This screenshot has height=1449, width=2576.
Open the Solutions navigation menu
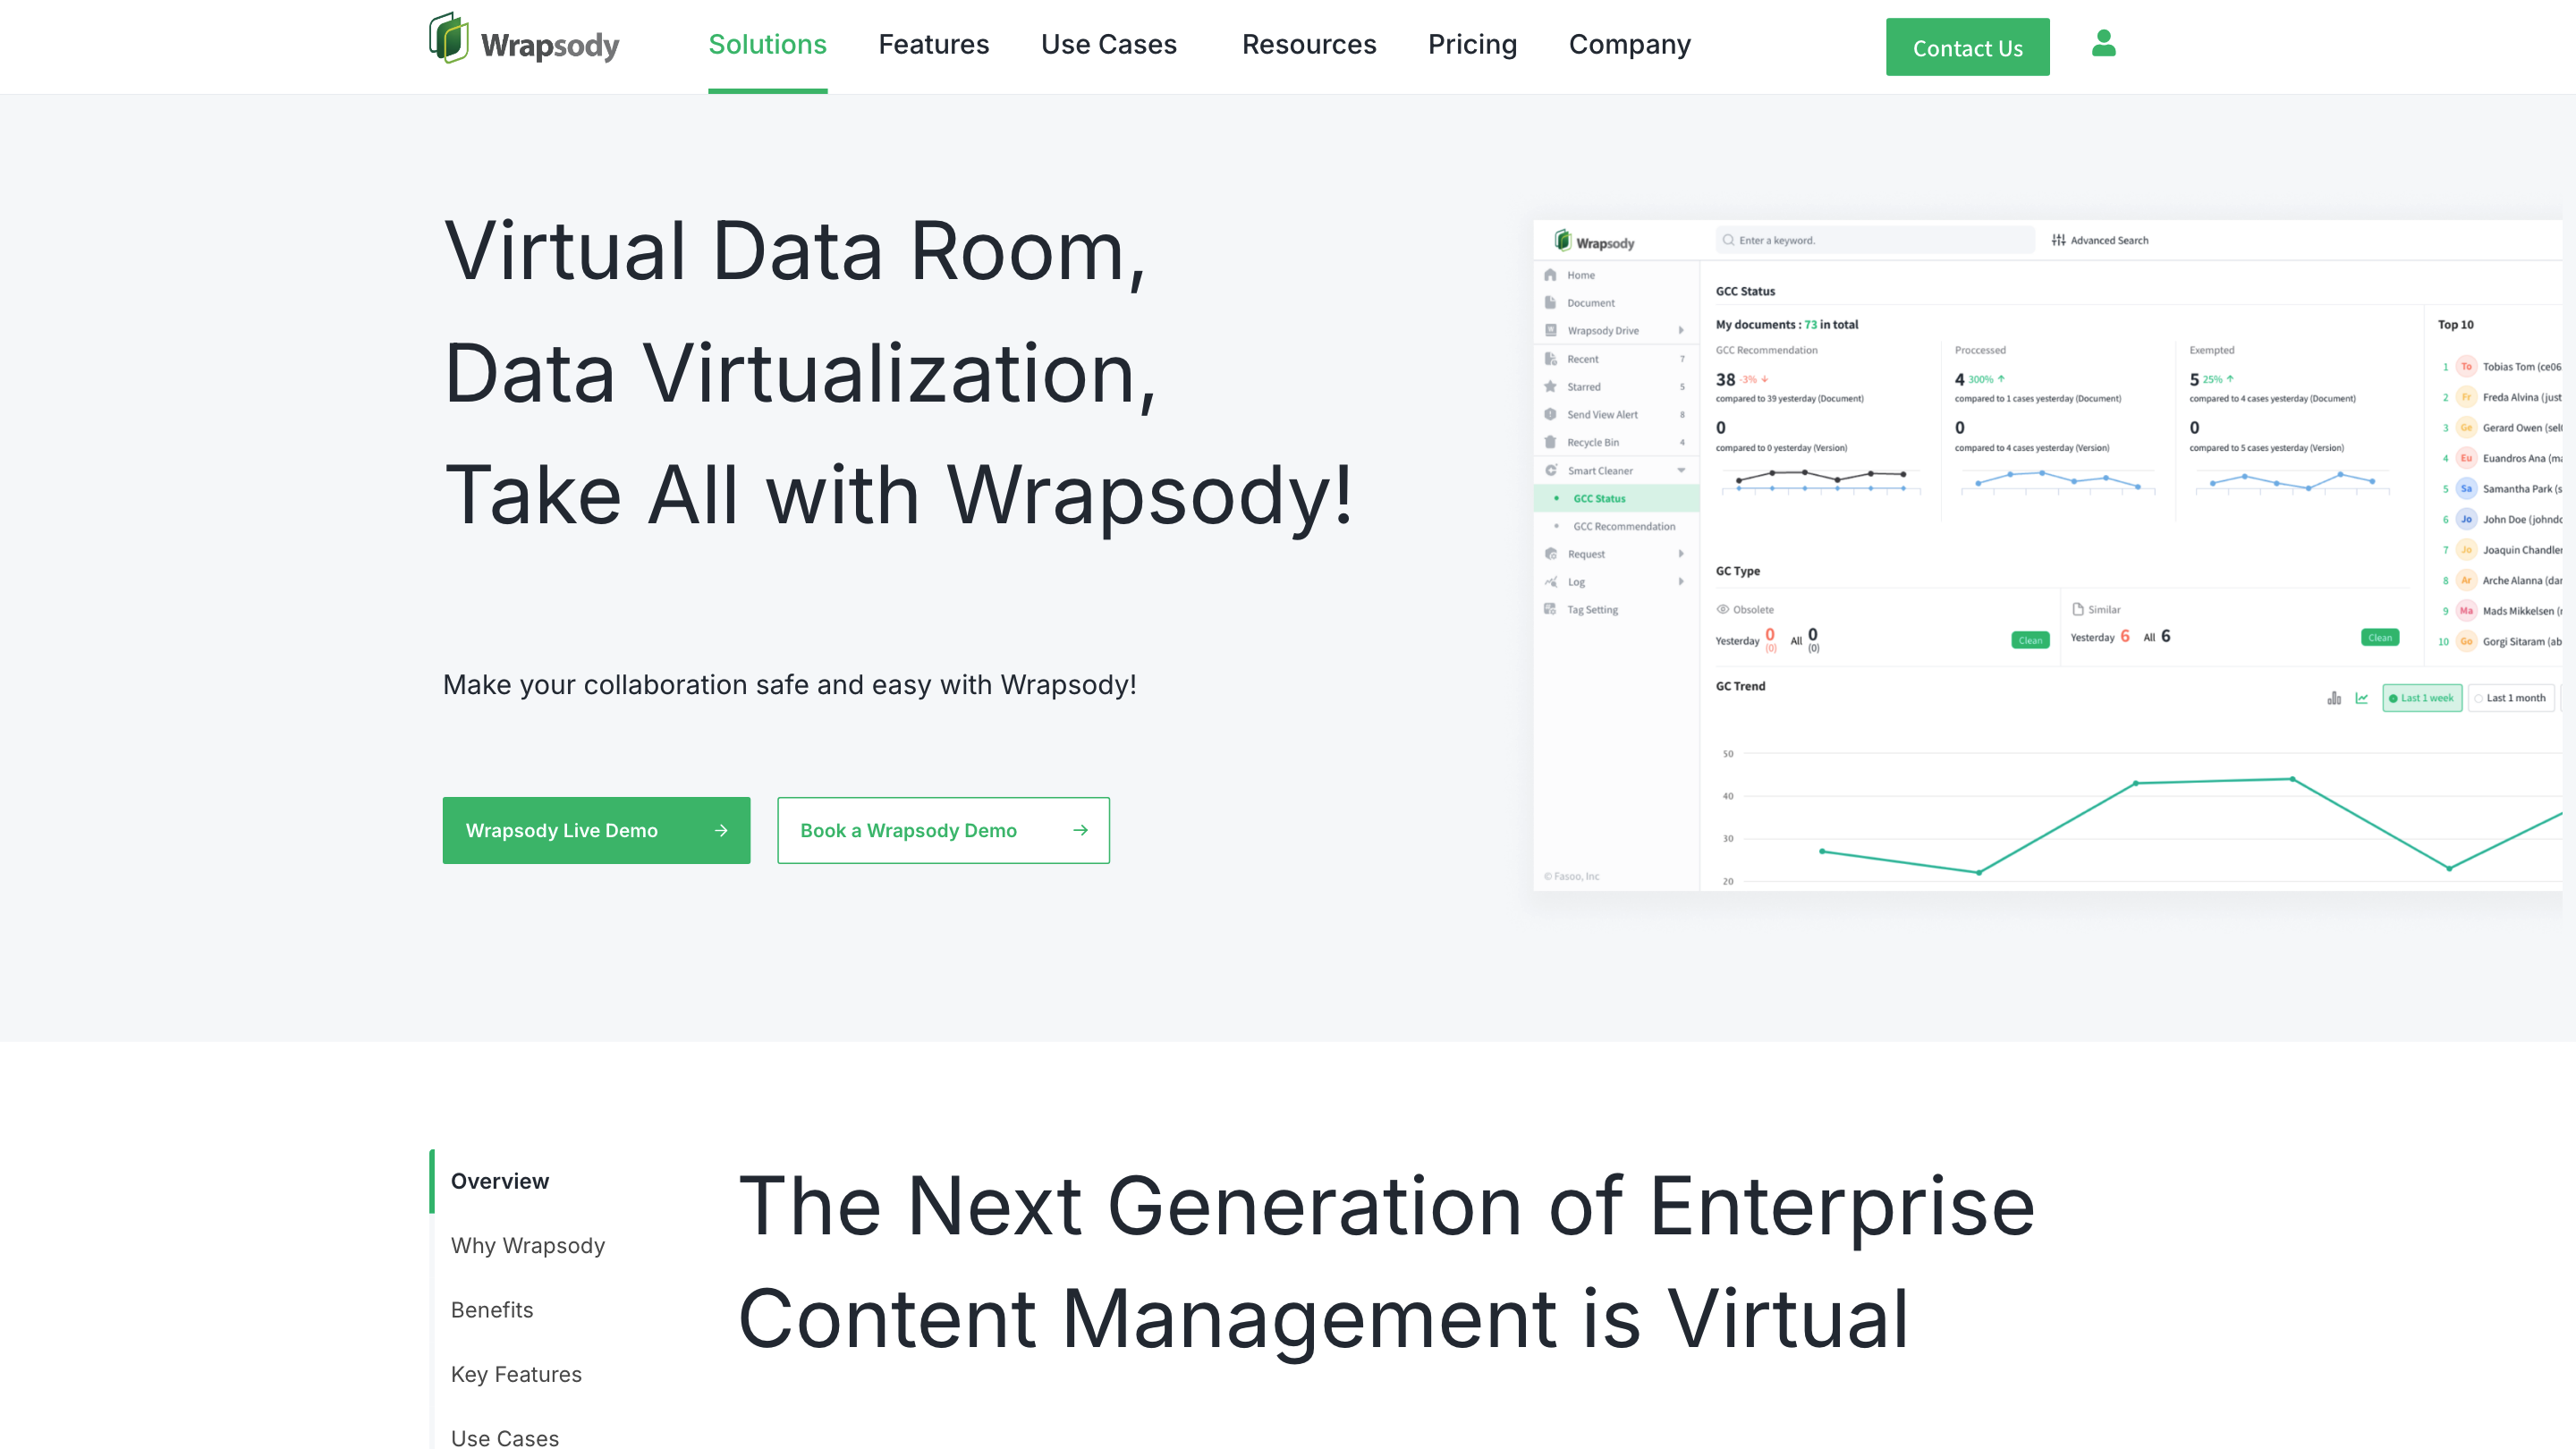tap(767, 45)
